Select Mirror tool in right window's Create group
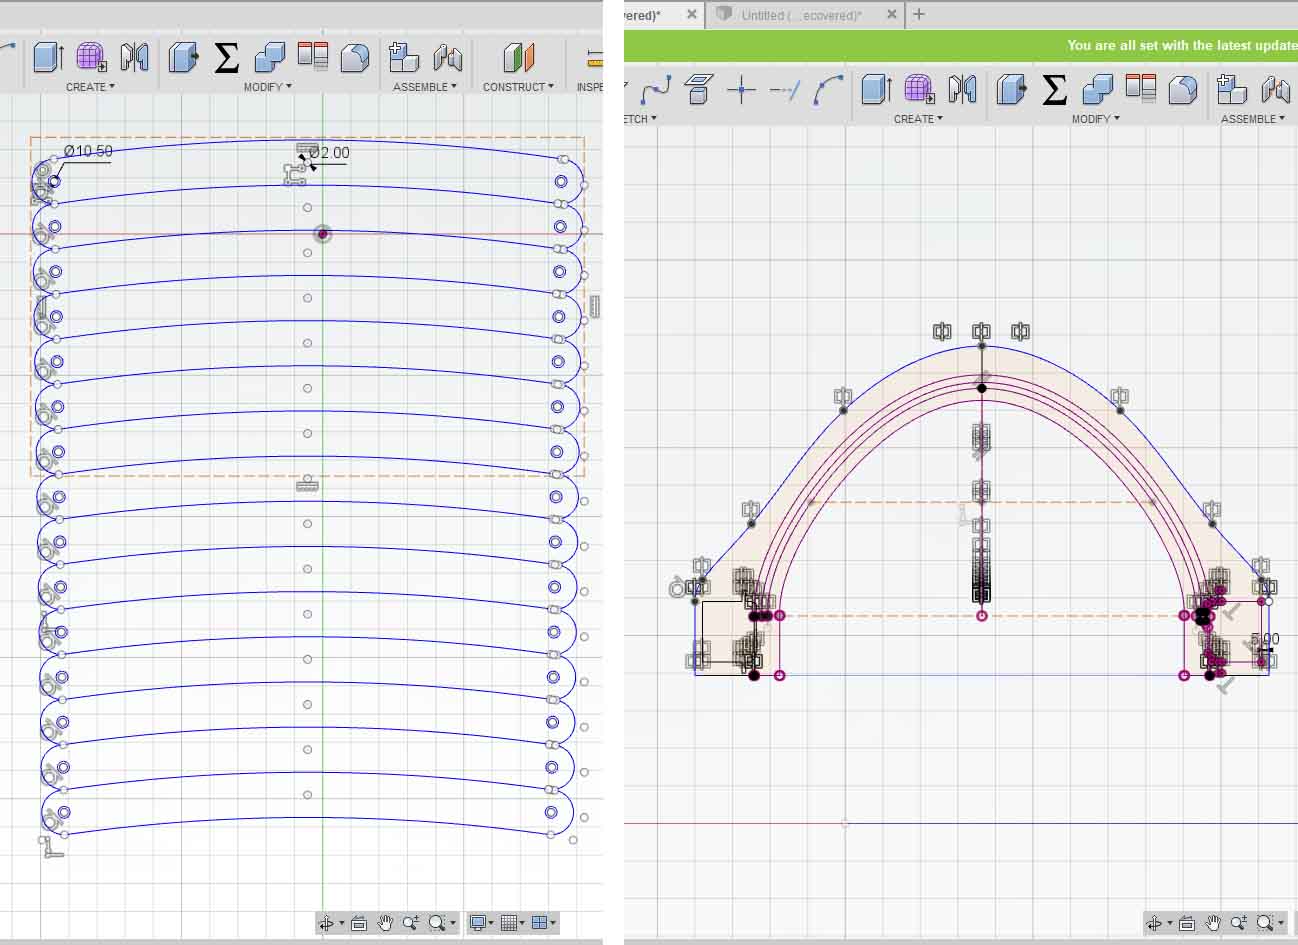Screen dimensions: 1298x945 [x=962, y=89]
